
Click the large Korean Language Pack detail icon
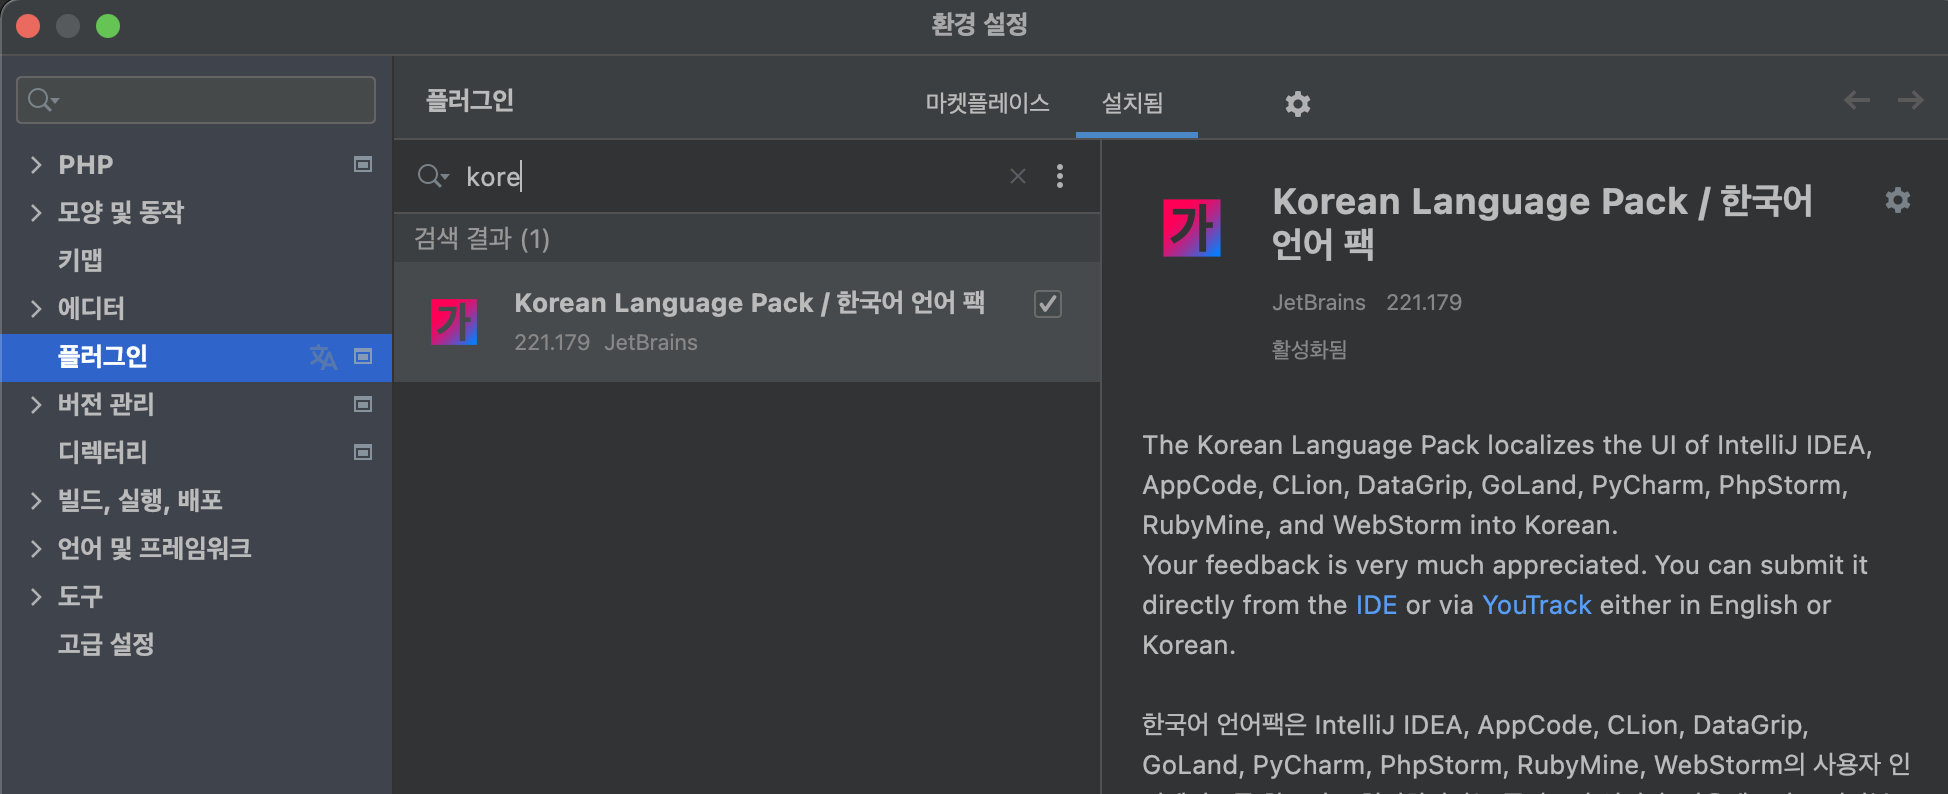[1192, 228]
